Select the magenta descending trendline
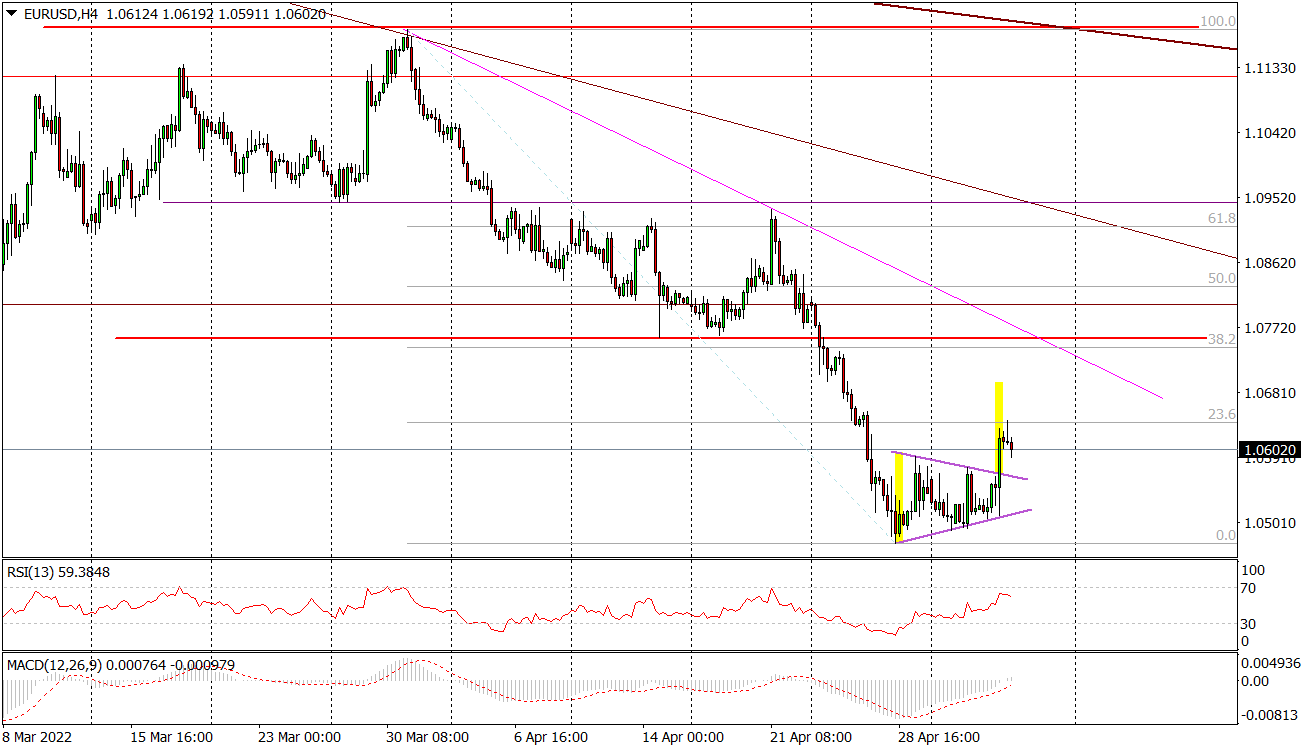This screenshot has width=1309, height=751. [x=785, y=215]
